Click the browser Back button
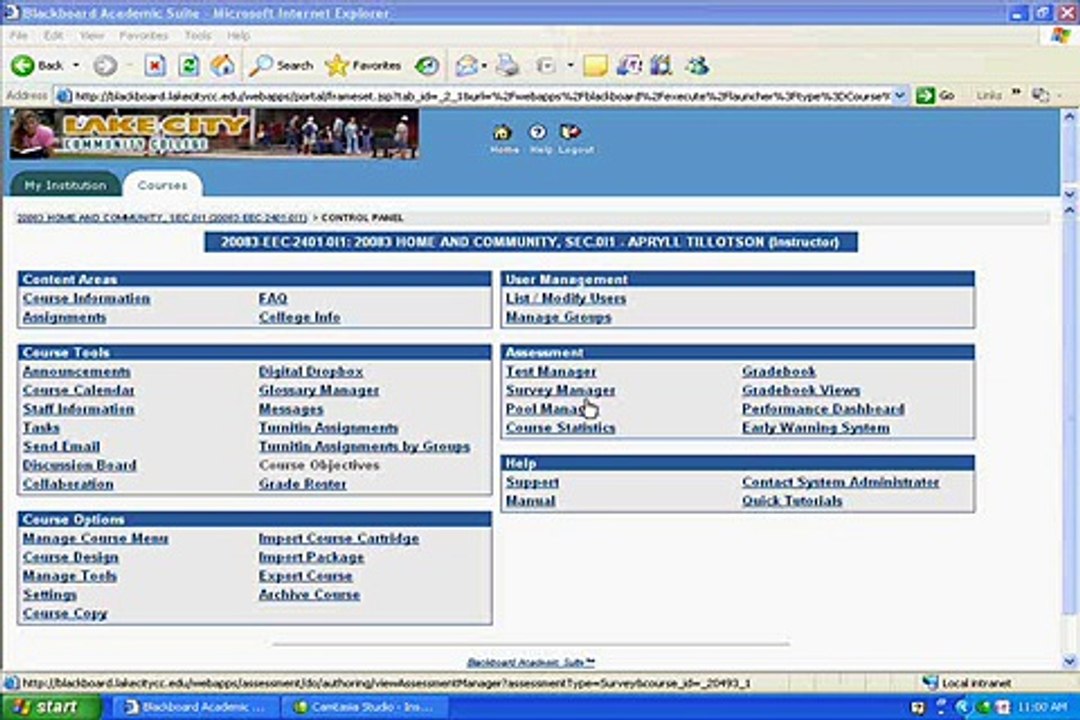The height and width of the screenshot is (720, 1080). [37, 65]
